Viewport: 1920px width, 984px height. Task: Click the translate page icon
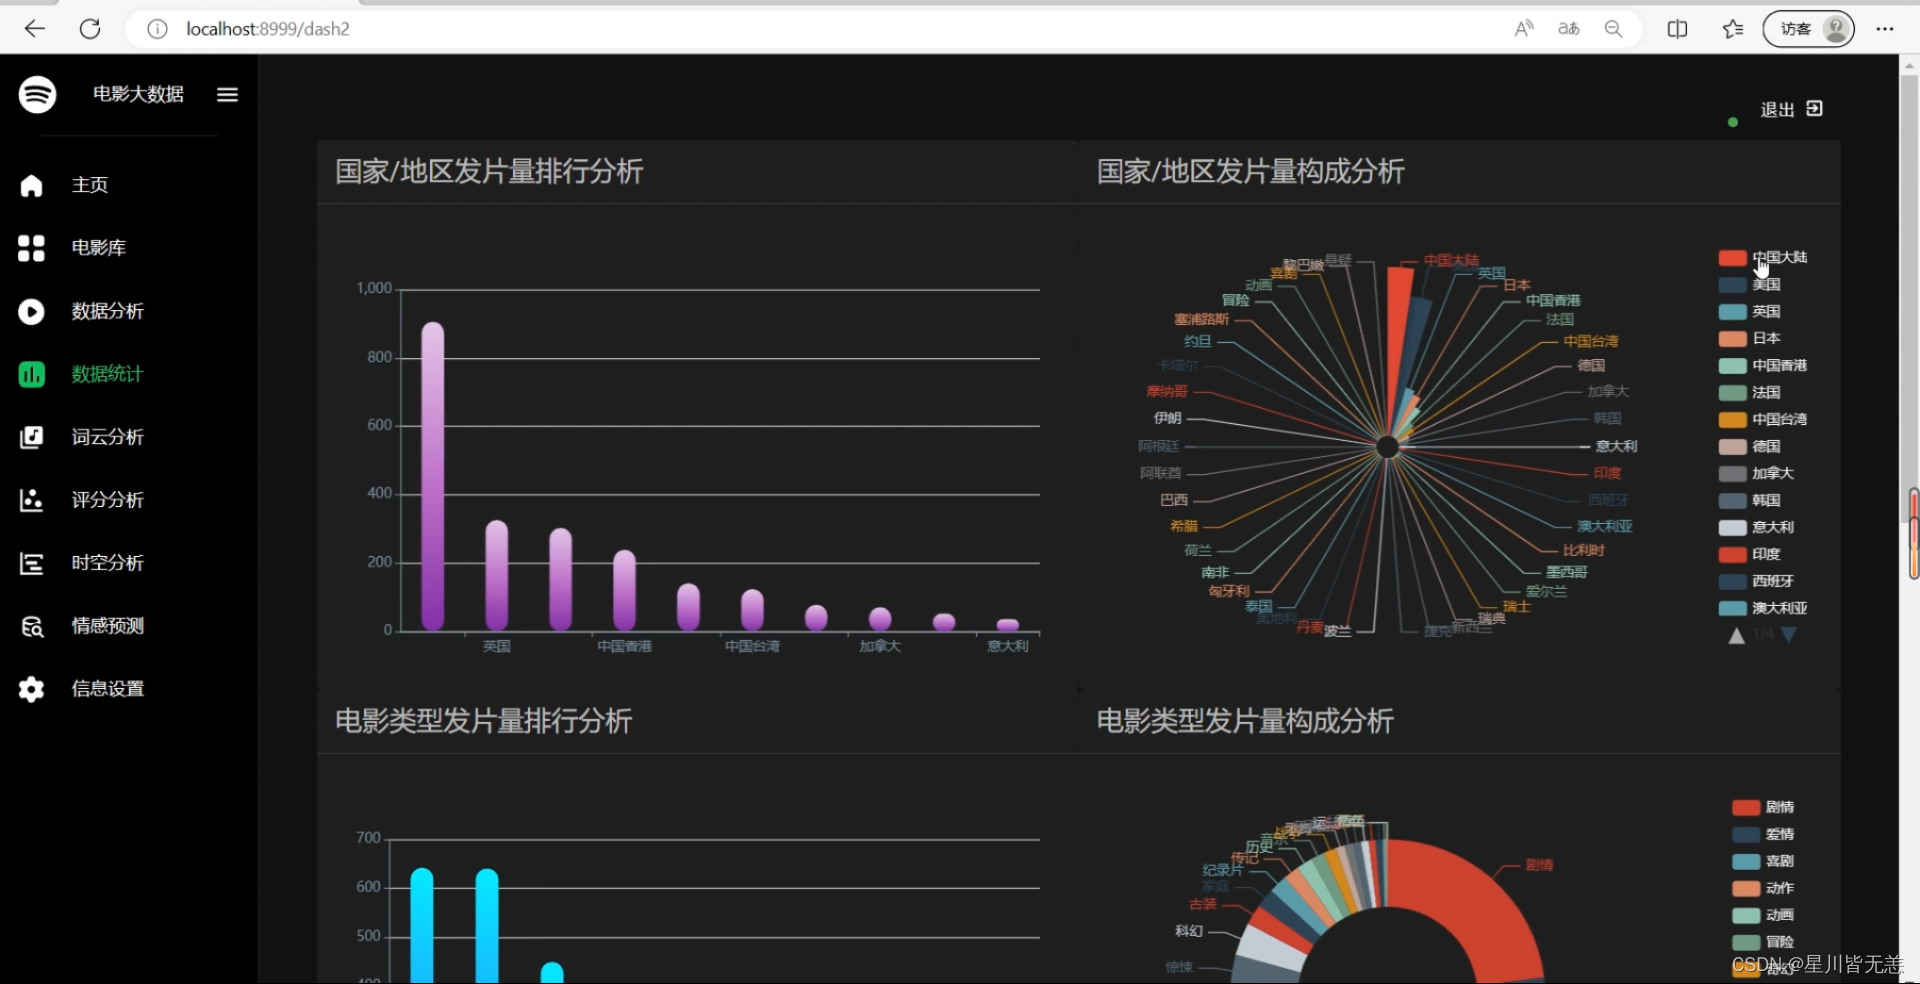(x=1569, y=29)
